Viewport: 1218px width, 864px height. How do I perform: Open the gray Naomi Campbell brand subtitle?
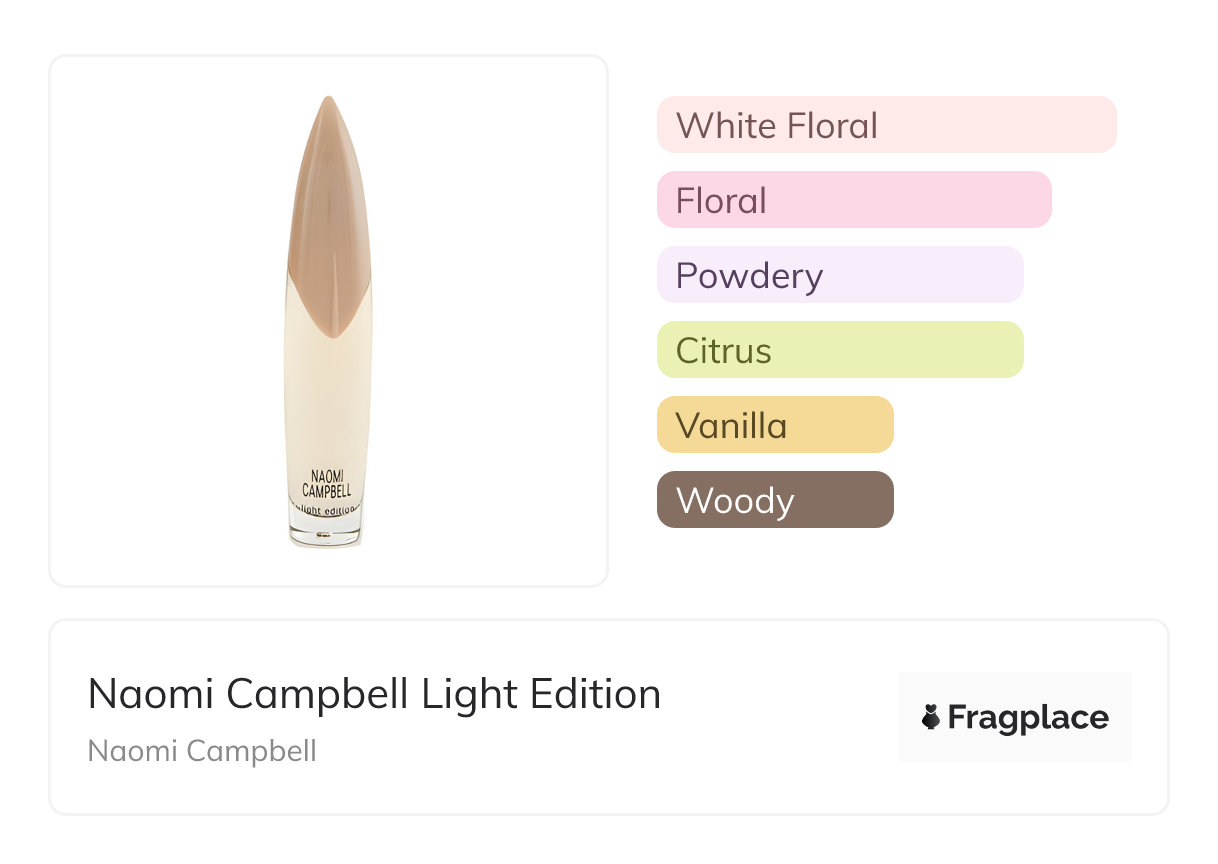[202, 750]
